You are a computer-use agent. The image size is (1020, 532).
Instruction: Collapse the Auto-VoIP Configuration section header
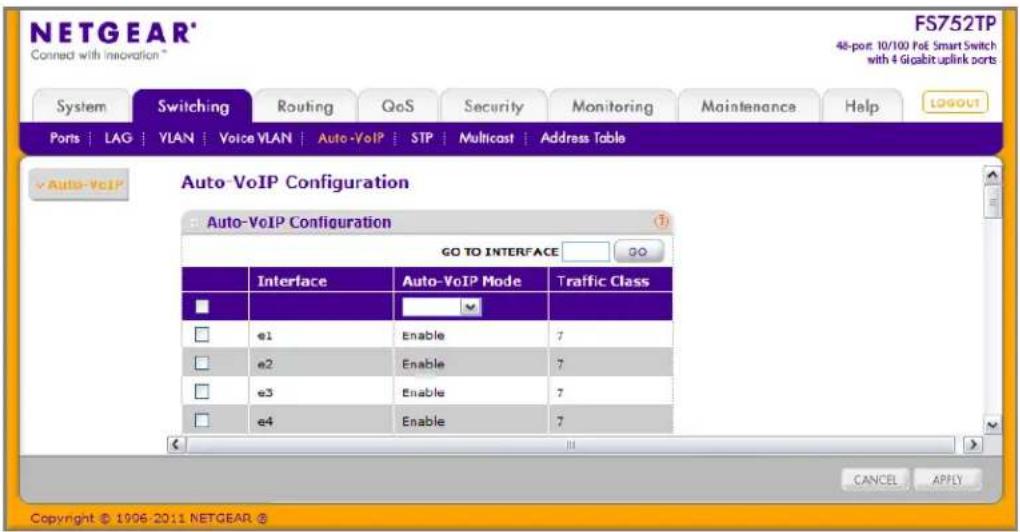193,222
